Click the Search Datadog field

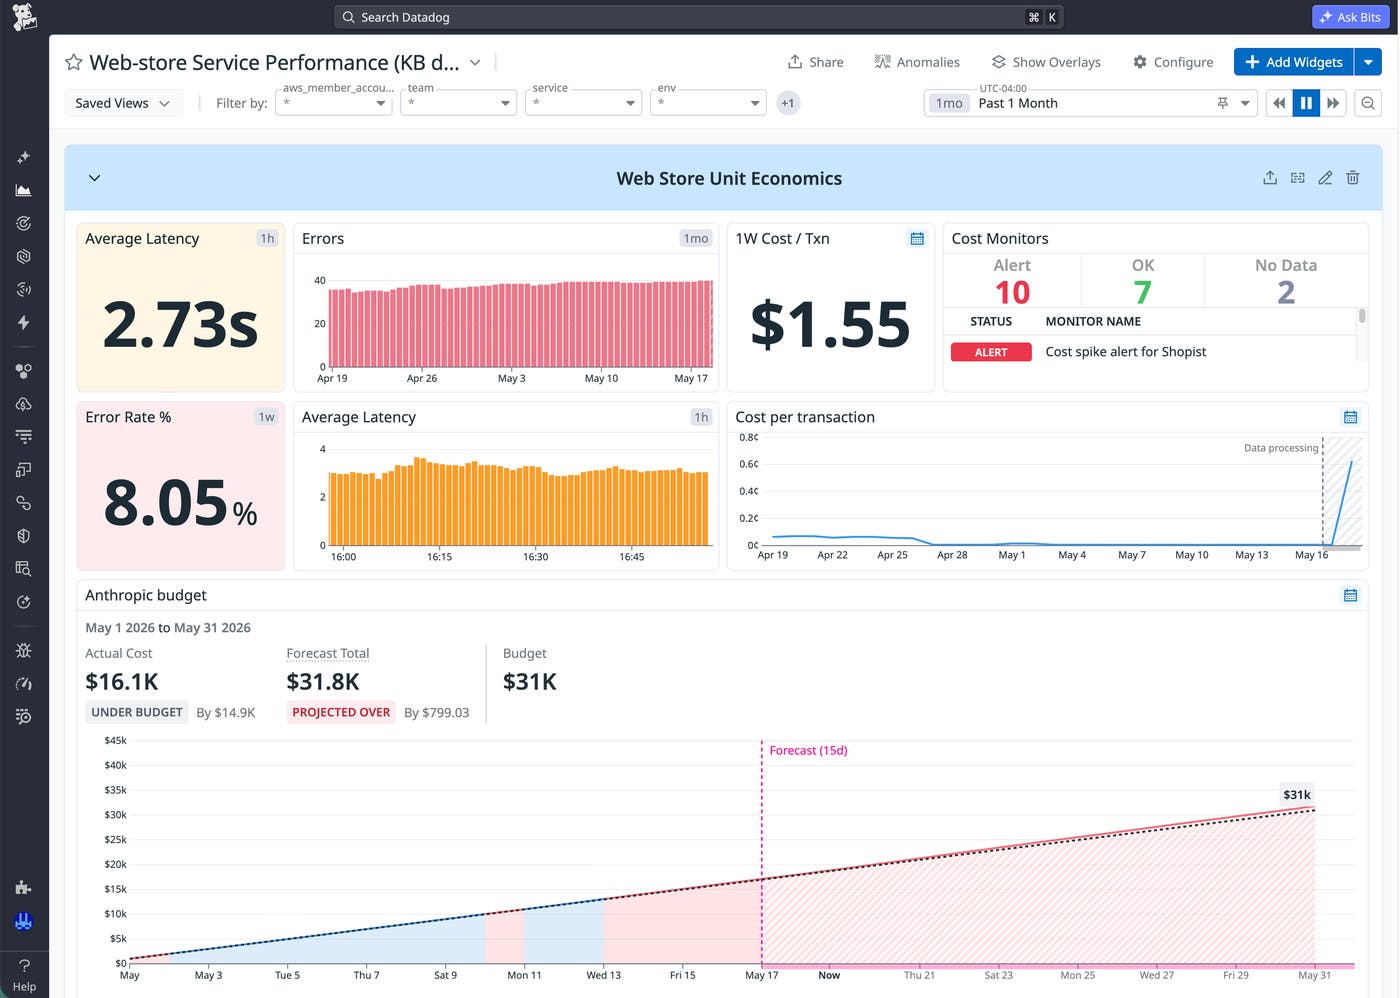coord(698,17)
